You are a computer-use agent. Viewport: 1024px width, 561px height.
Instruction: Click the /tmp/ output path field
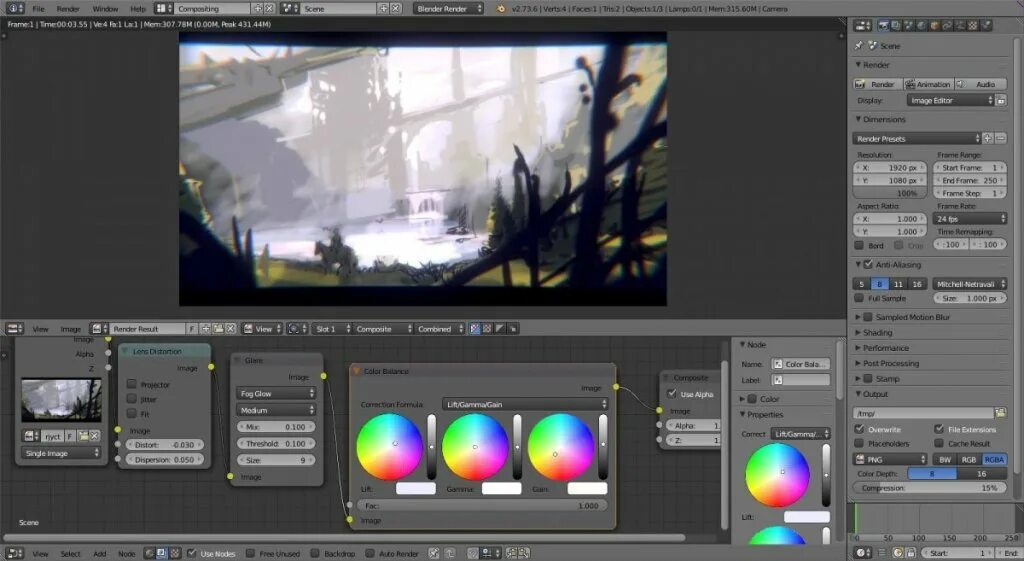[923, 413]
